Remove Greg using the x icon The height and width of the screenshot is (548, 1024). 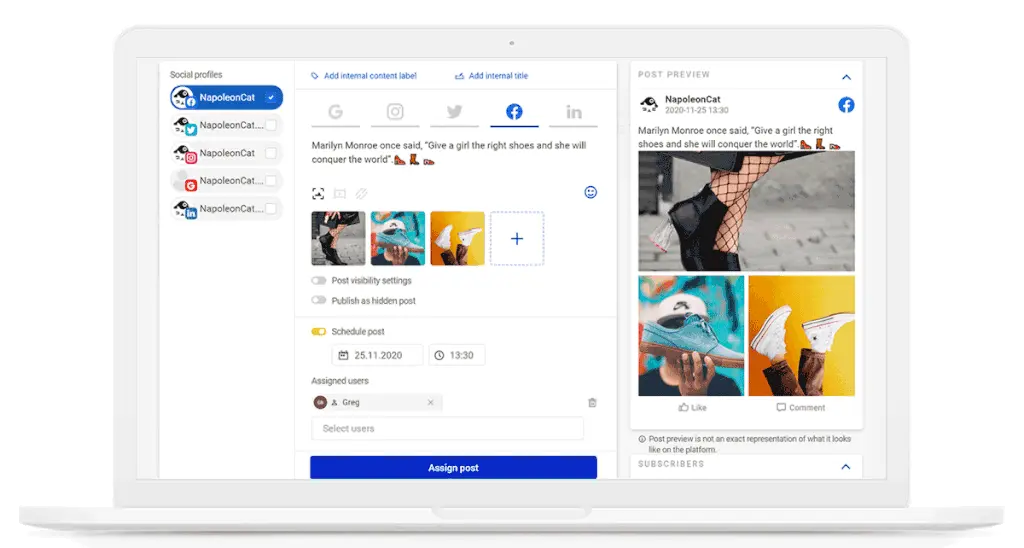click(431, 403)
